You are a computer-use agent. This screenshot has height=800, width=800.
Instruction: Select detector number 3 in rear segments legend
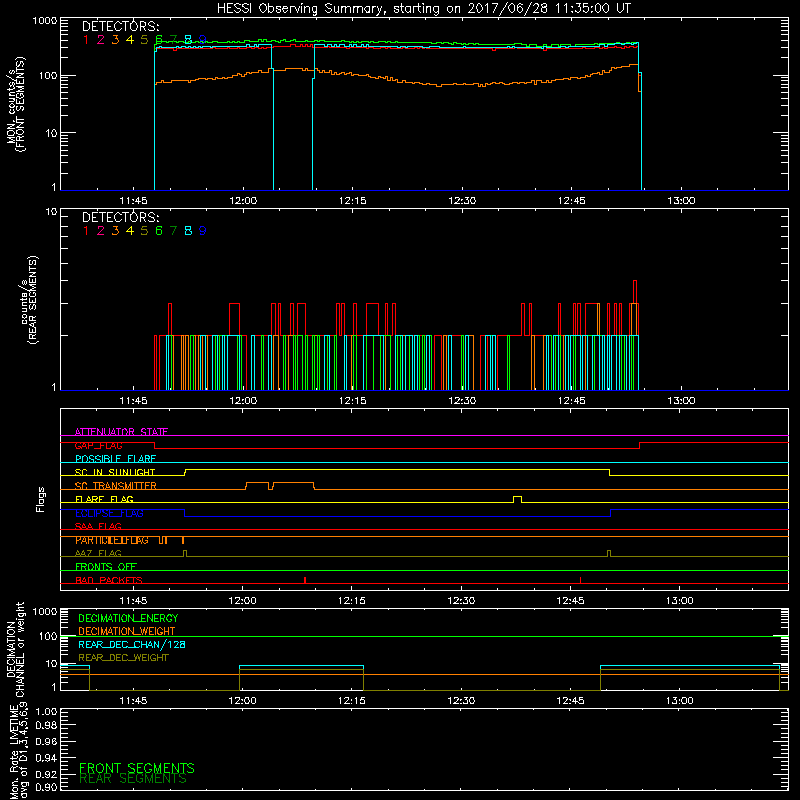pos(115,231)
